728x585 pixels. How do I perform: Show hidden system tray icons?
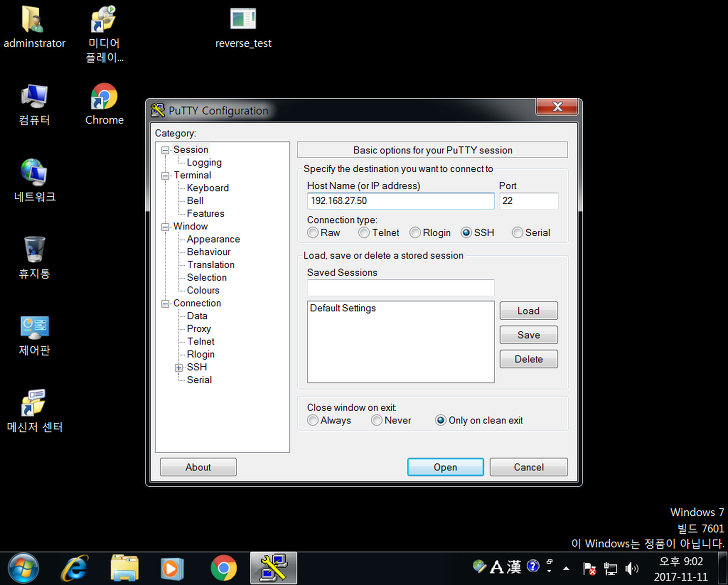click(566, 568)
